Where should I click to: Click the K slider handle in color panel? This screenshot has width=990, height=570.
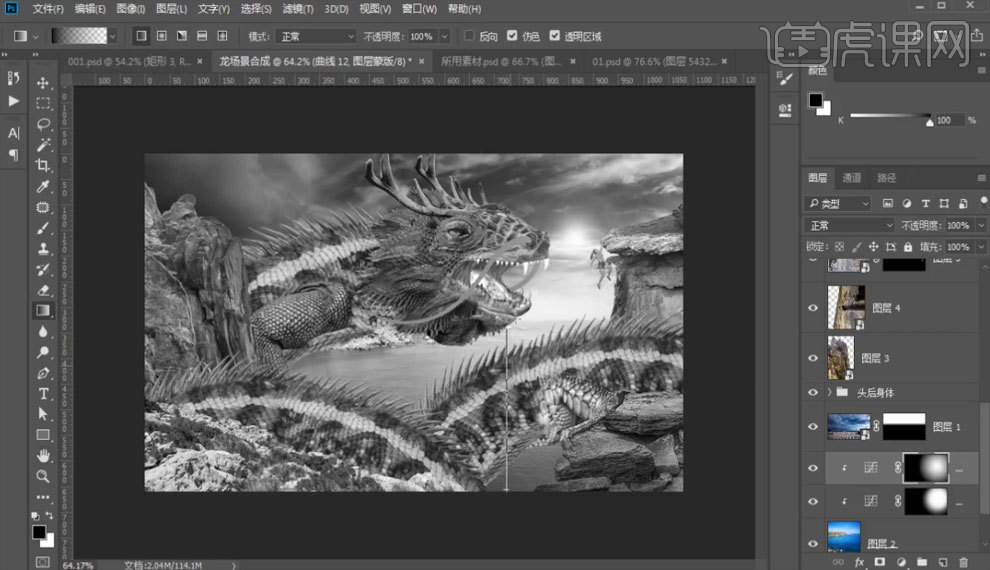(x=929, y=121)
